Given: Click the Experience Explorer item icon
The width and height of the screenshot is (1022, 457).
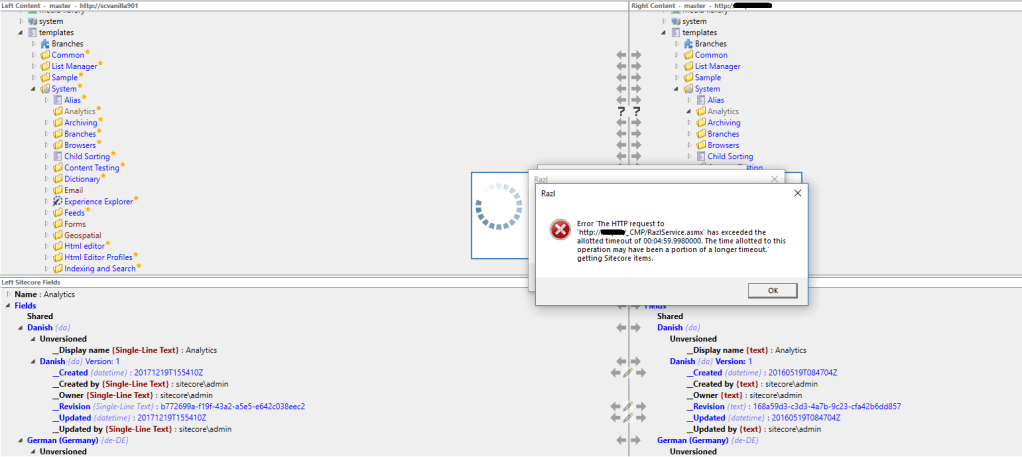Looking at the screenshot, I should pyautogui.click(x=58, y=201).
